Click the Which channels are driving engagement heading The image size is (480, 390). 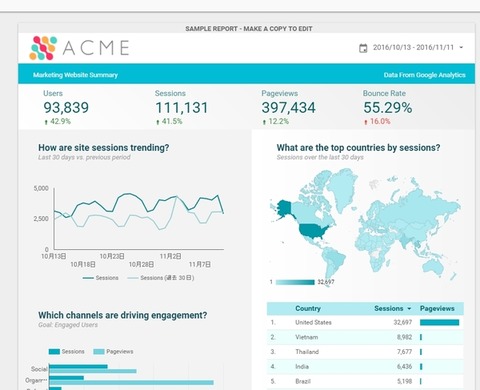[123, 315]
